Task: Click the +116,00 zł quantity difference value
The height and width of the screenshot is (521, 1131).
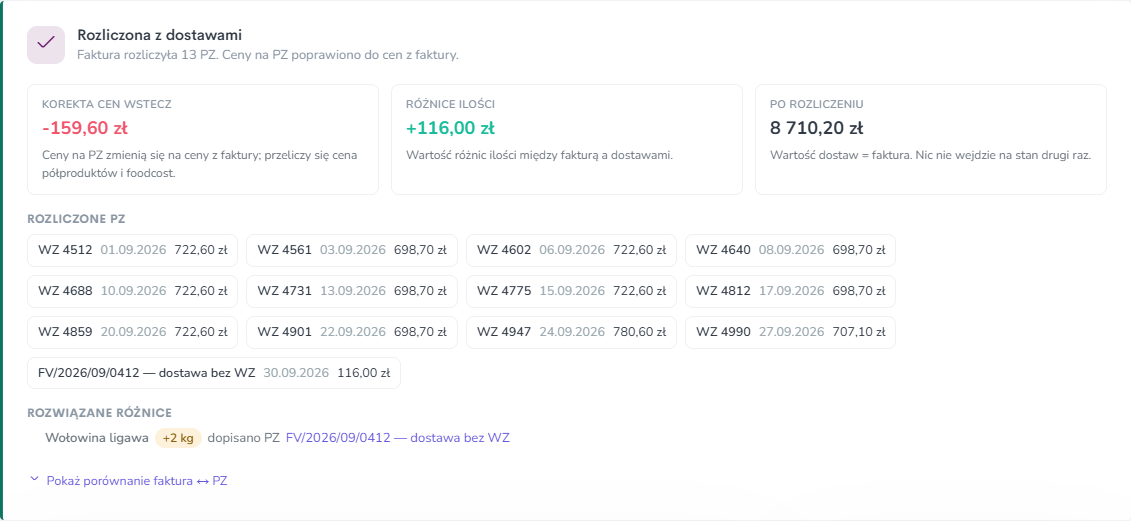Action: (450, 128)
